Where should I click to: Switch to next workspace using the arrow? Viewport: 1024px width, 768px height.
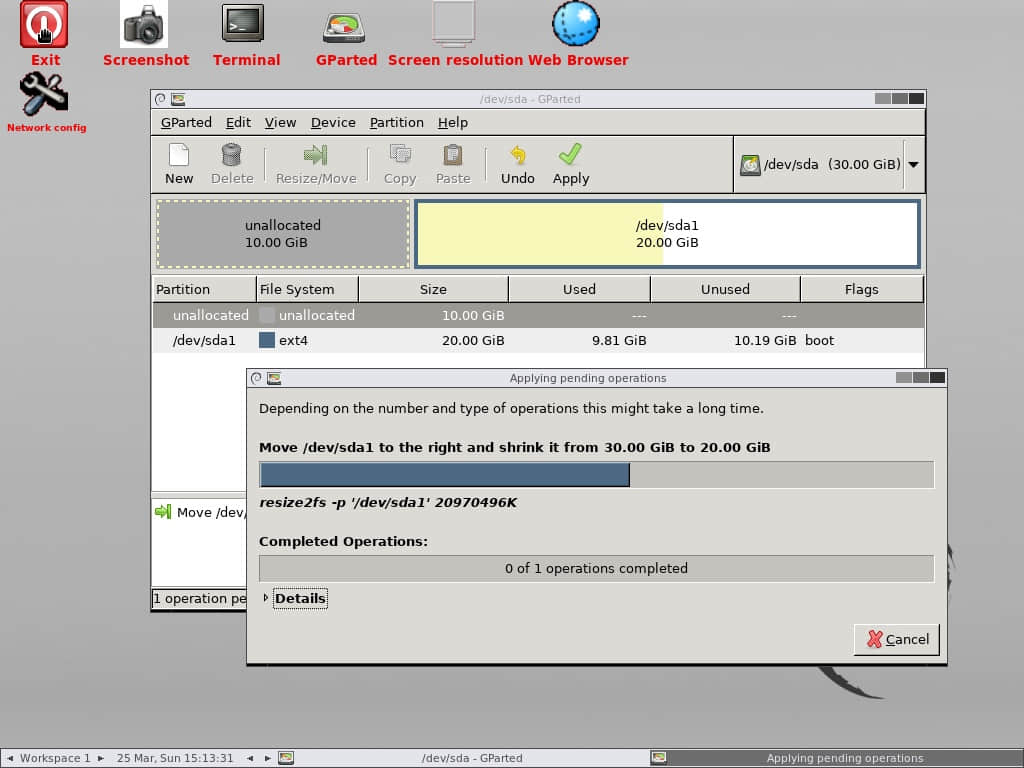101,758
